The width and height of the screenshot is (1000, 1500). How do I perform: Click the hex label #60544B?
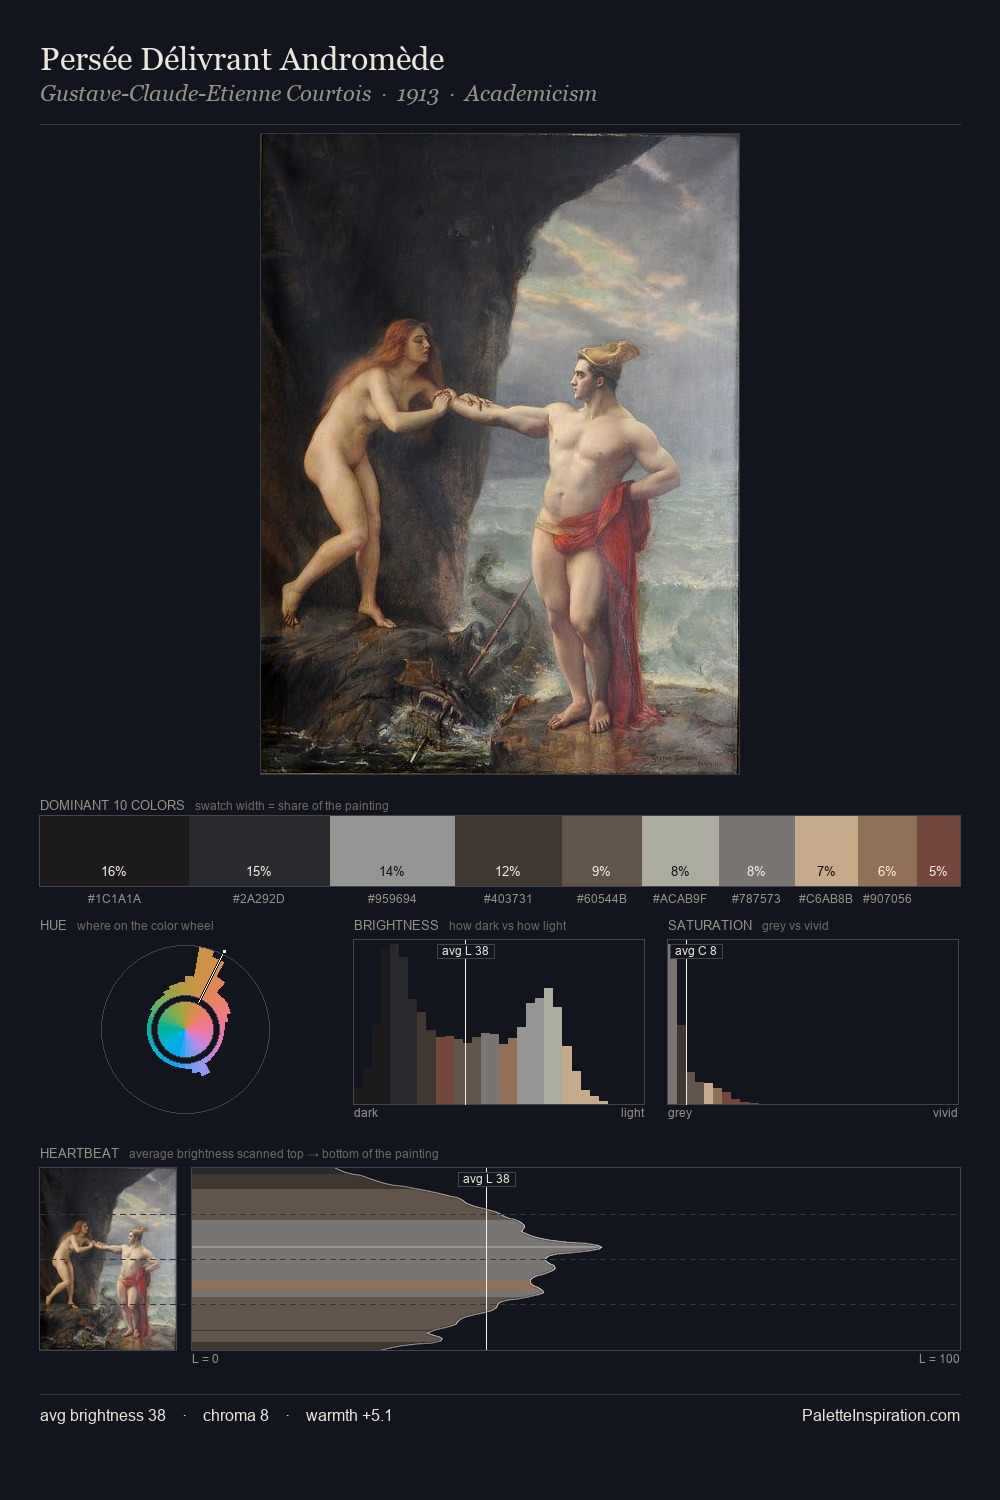(x=601, y=898)
